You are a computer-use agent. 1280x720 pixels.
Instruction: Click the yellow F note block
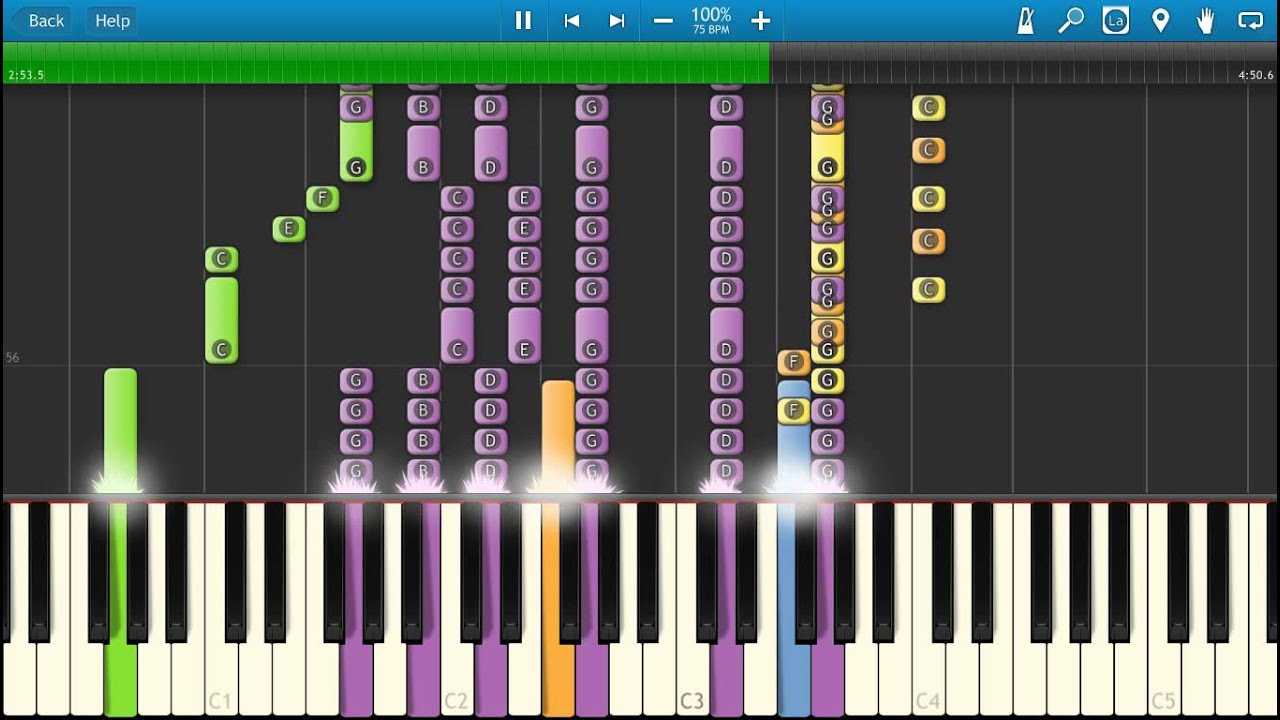(x=793, y=410)
